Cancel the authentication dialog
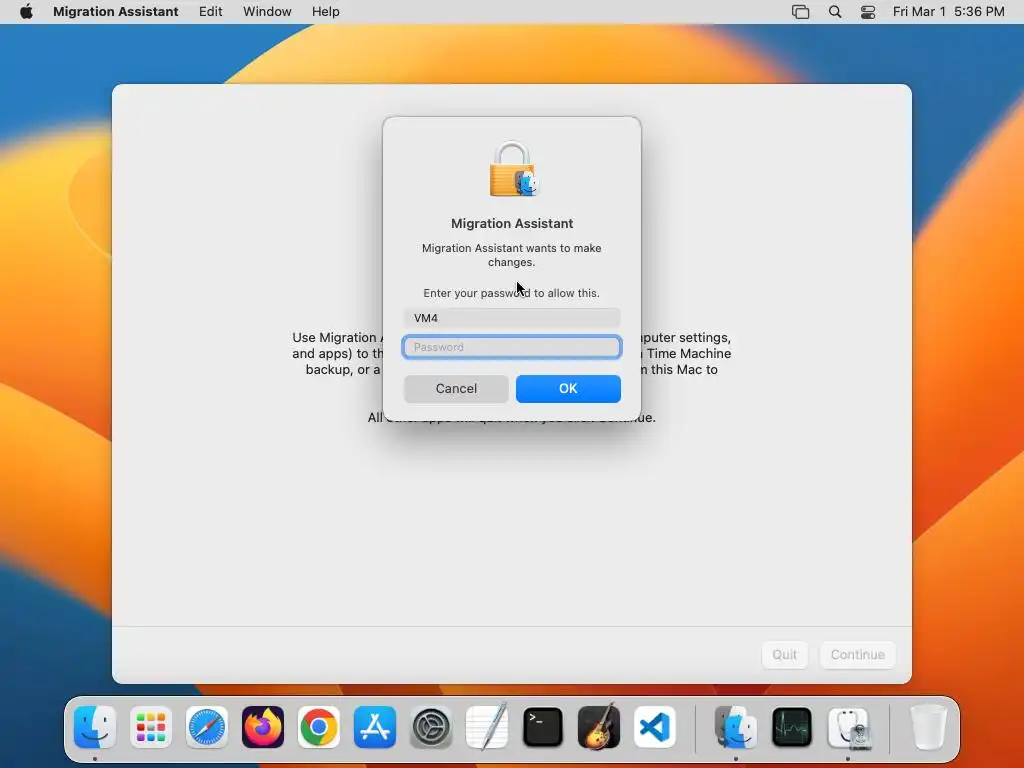The image size is (1024, 768). click(x=456, y=389)
